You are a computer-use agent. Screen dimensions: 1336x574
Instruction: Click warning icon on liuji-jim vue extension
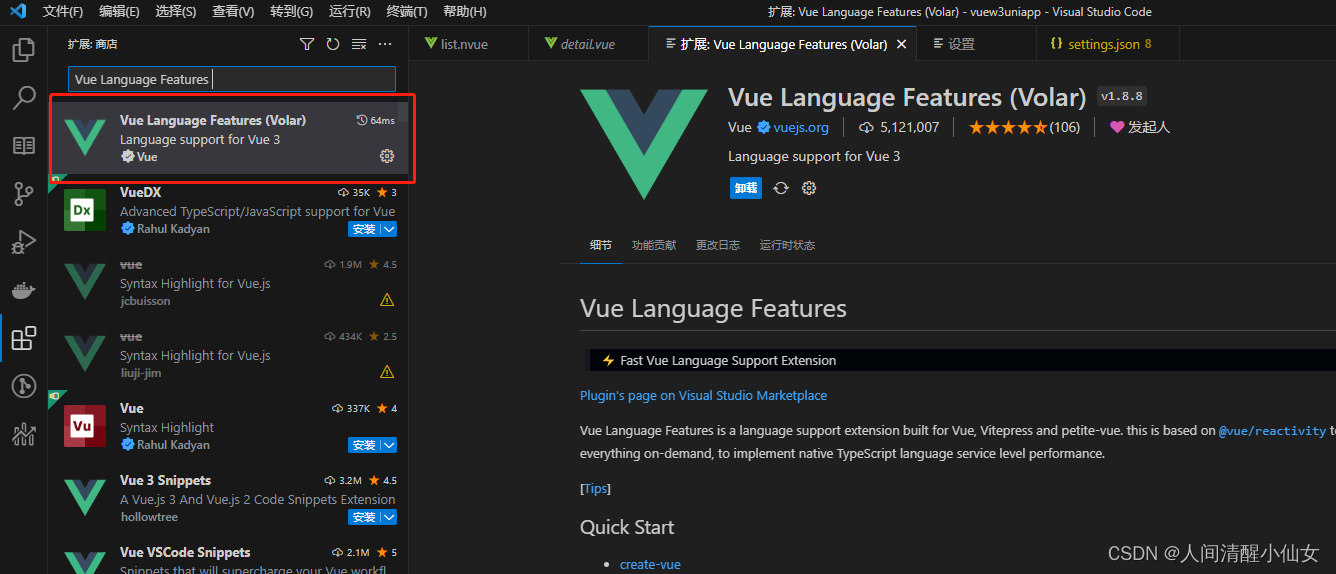click(387, 372)
